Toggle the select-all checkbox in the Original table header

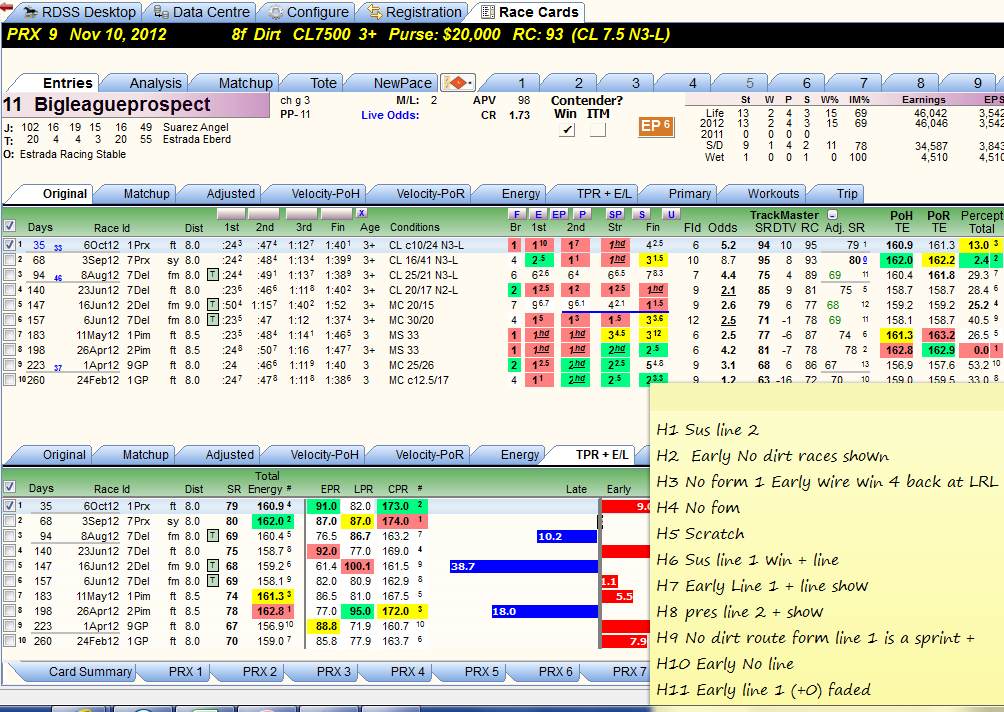[x=10, y=226]
